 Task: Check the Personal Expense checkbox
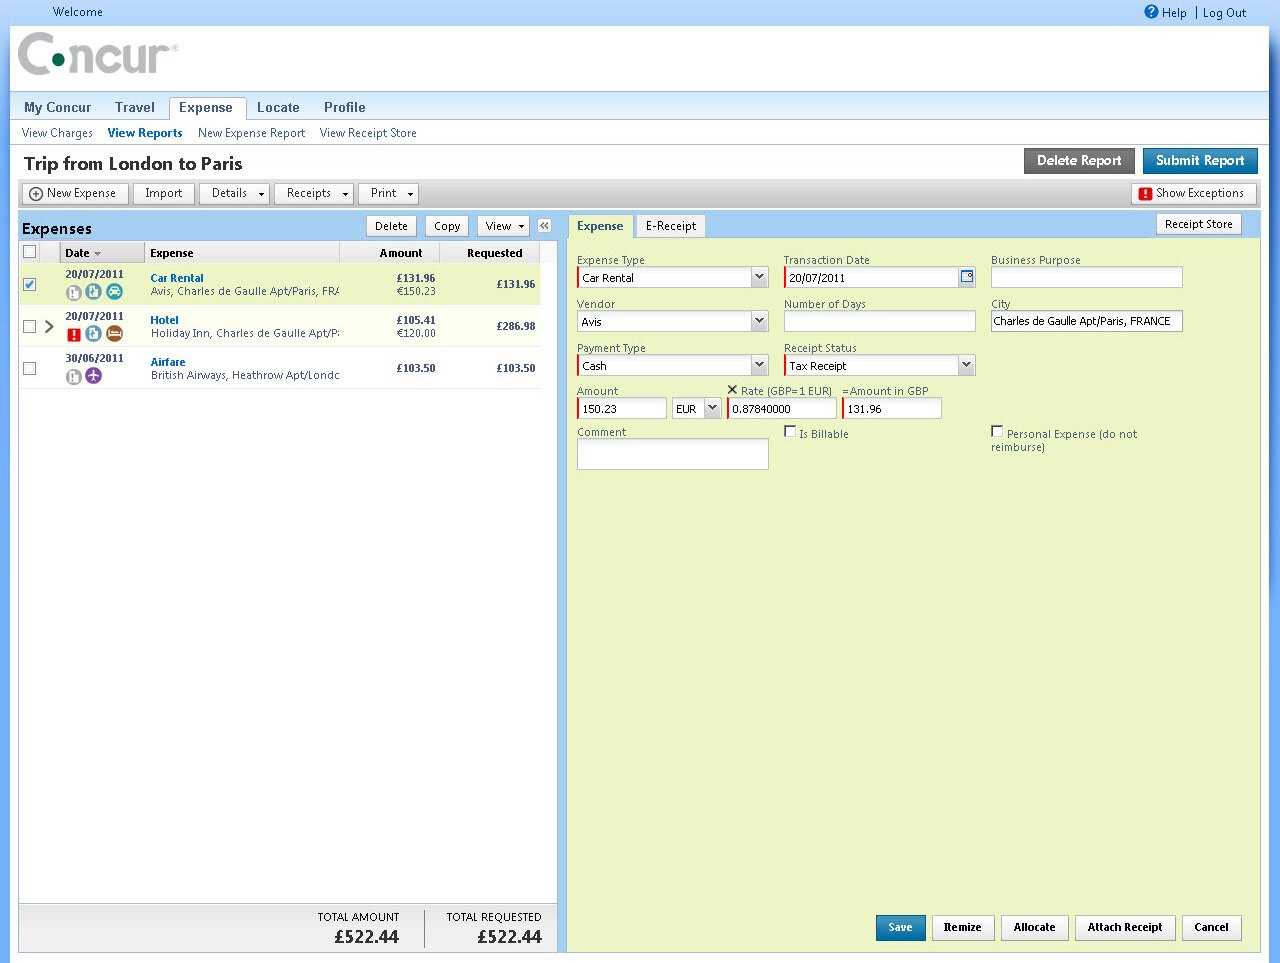997,431
